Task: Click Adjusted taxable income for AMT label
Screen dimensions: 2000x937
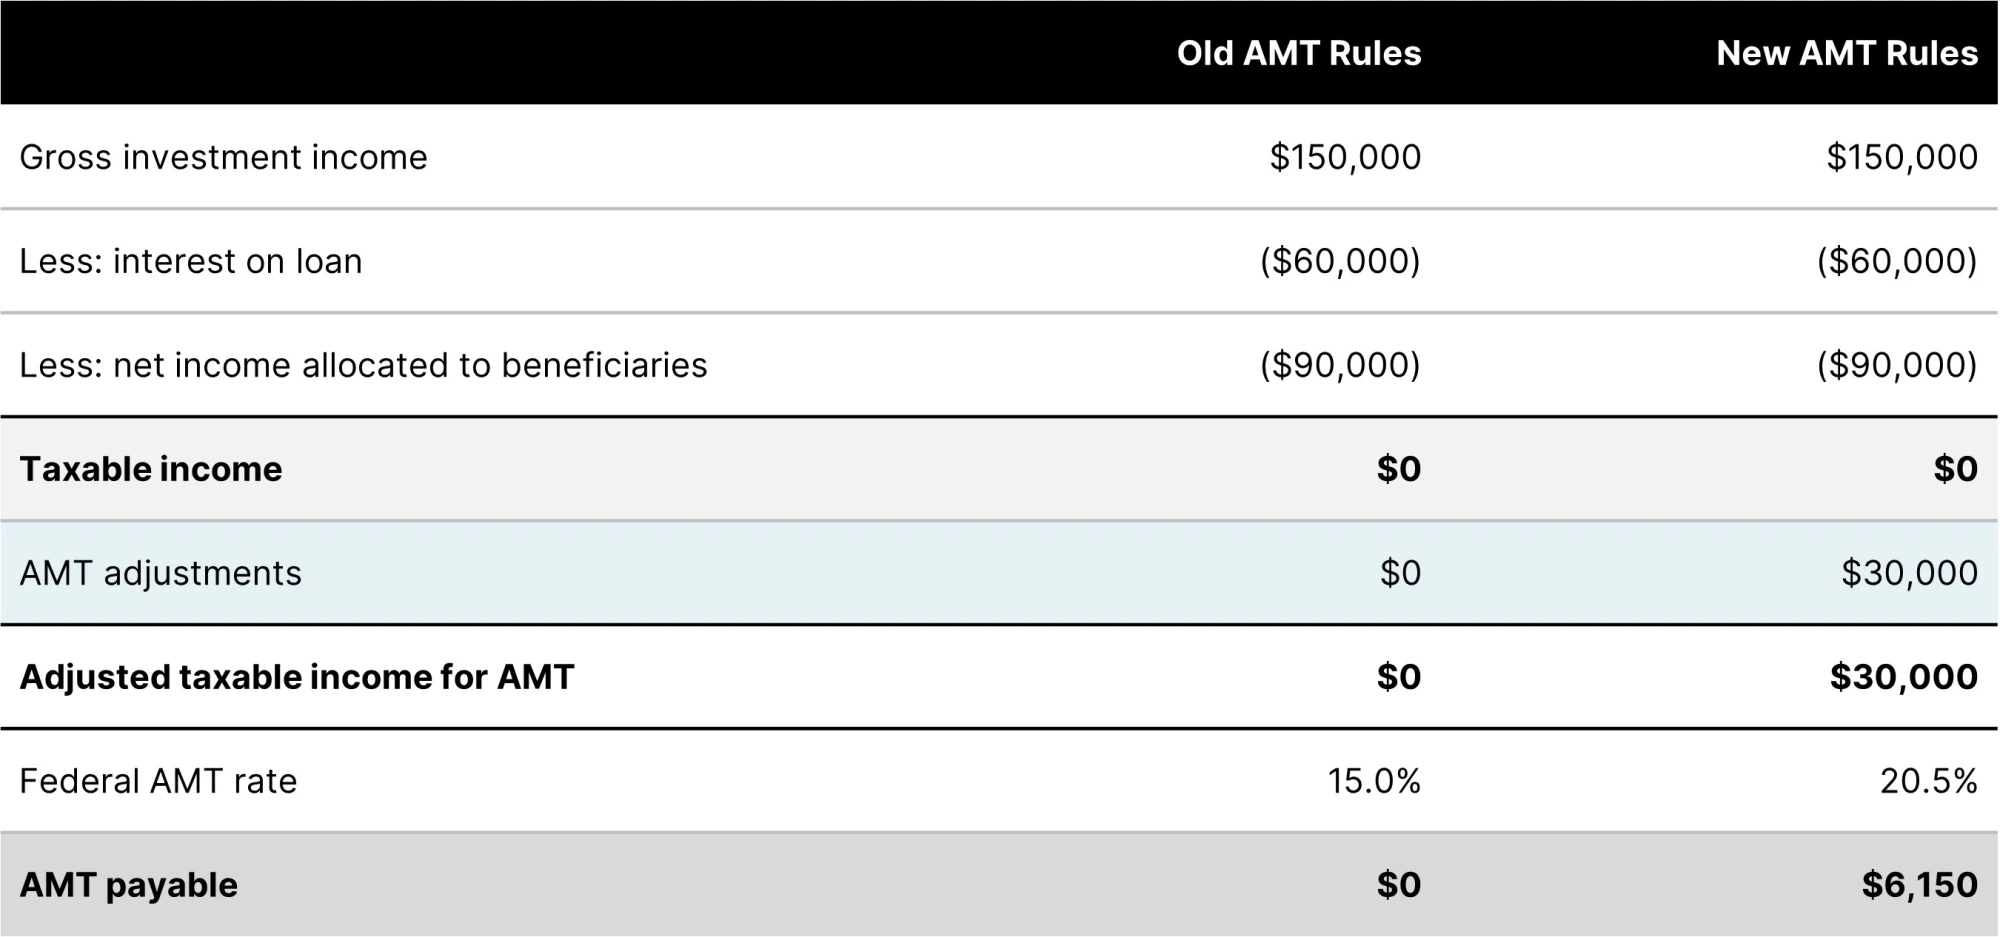Action: (x=297, y=677)
